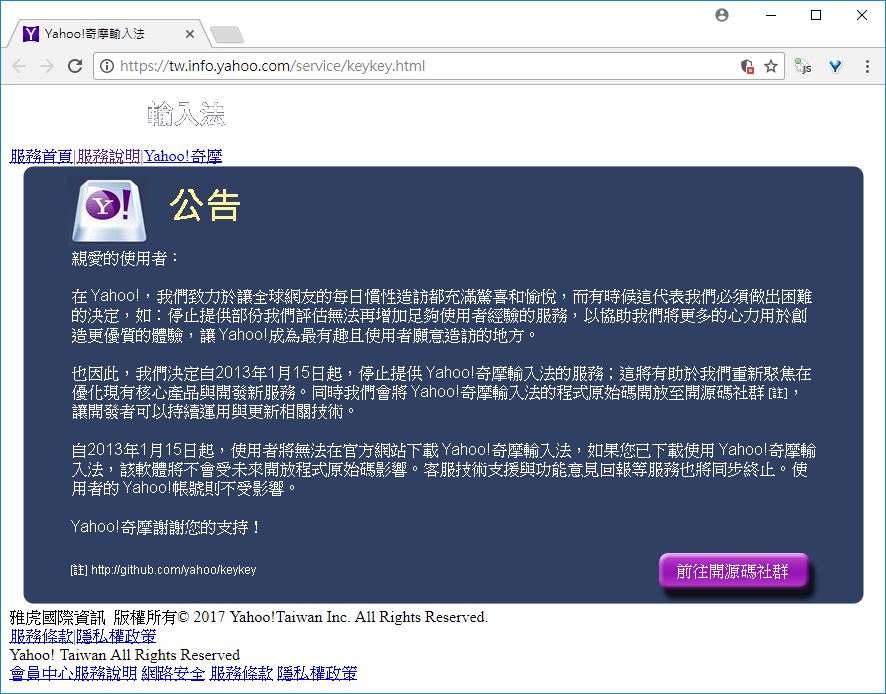Close the Yahoo!奇摩輸入法 tab
The height and width of the screenshot is (694, 886).
[x=192, y=34]
